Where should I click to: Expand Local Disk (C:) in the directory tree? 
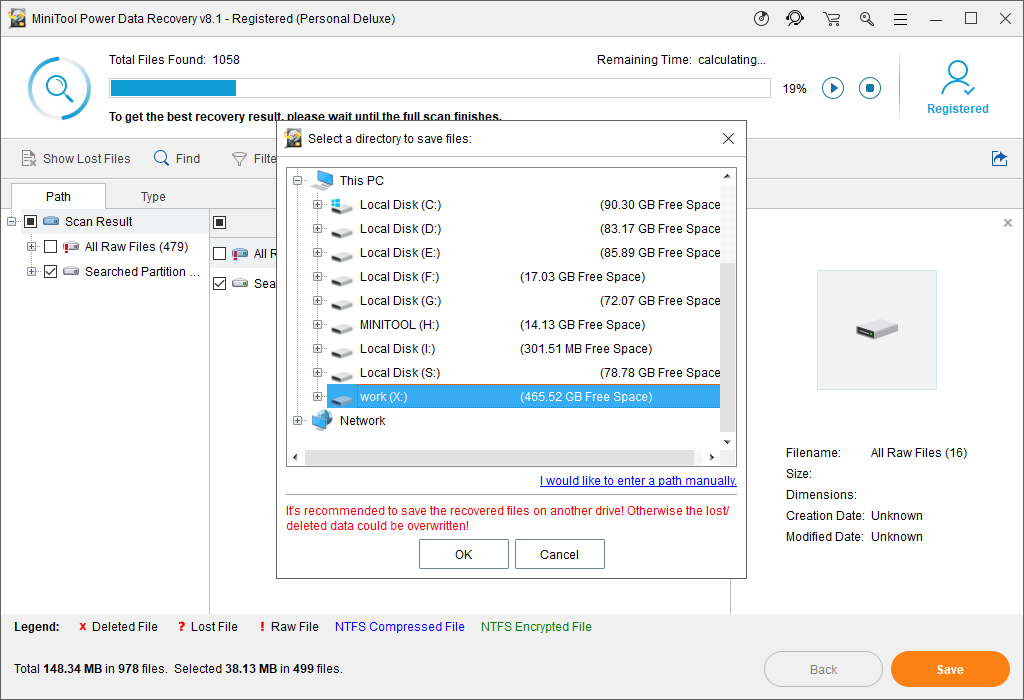[317, 204]
